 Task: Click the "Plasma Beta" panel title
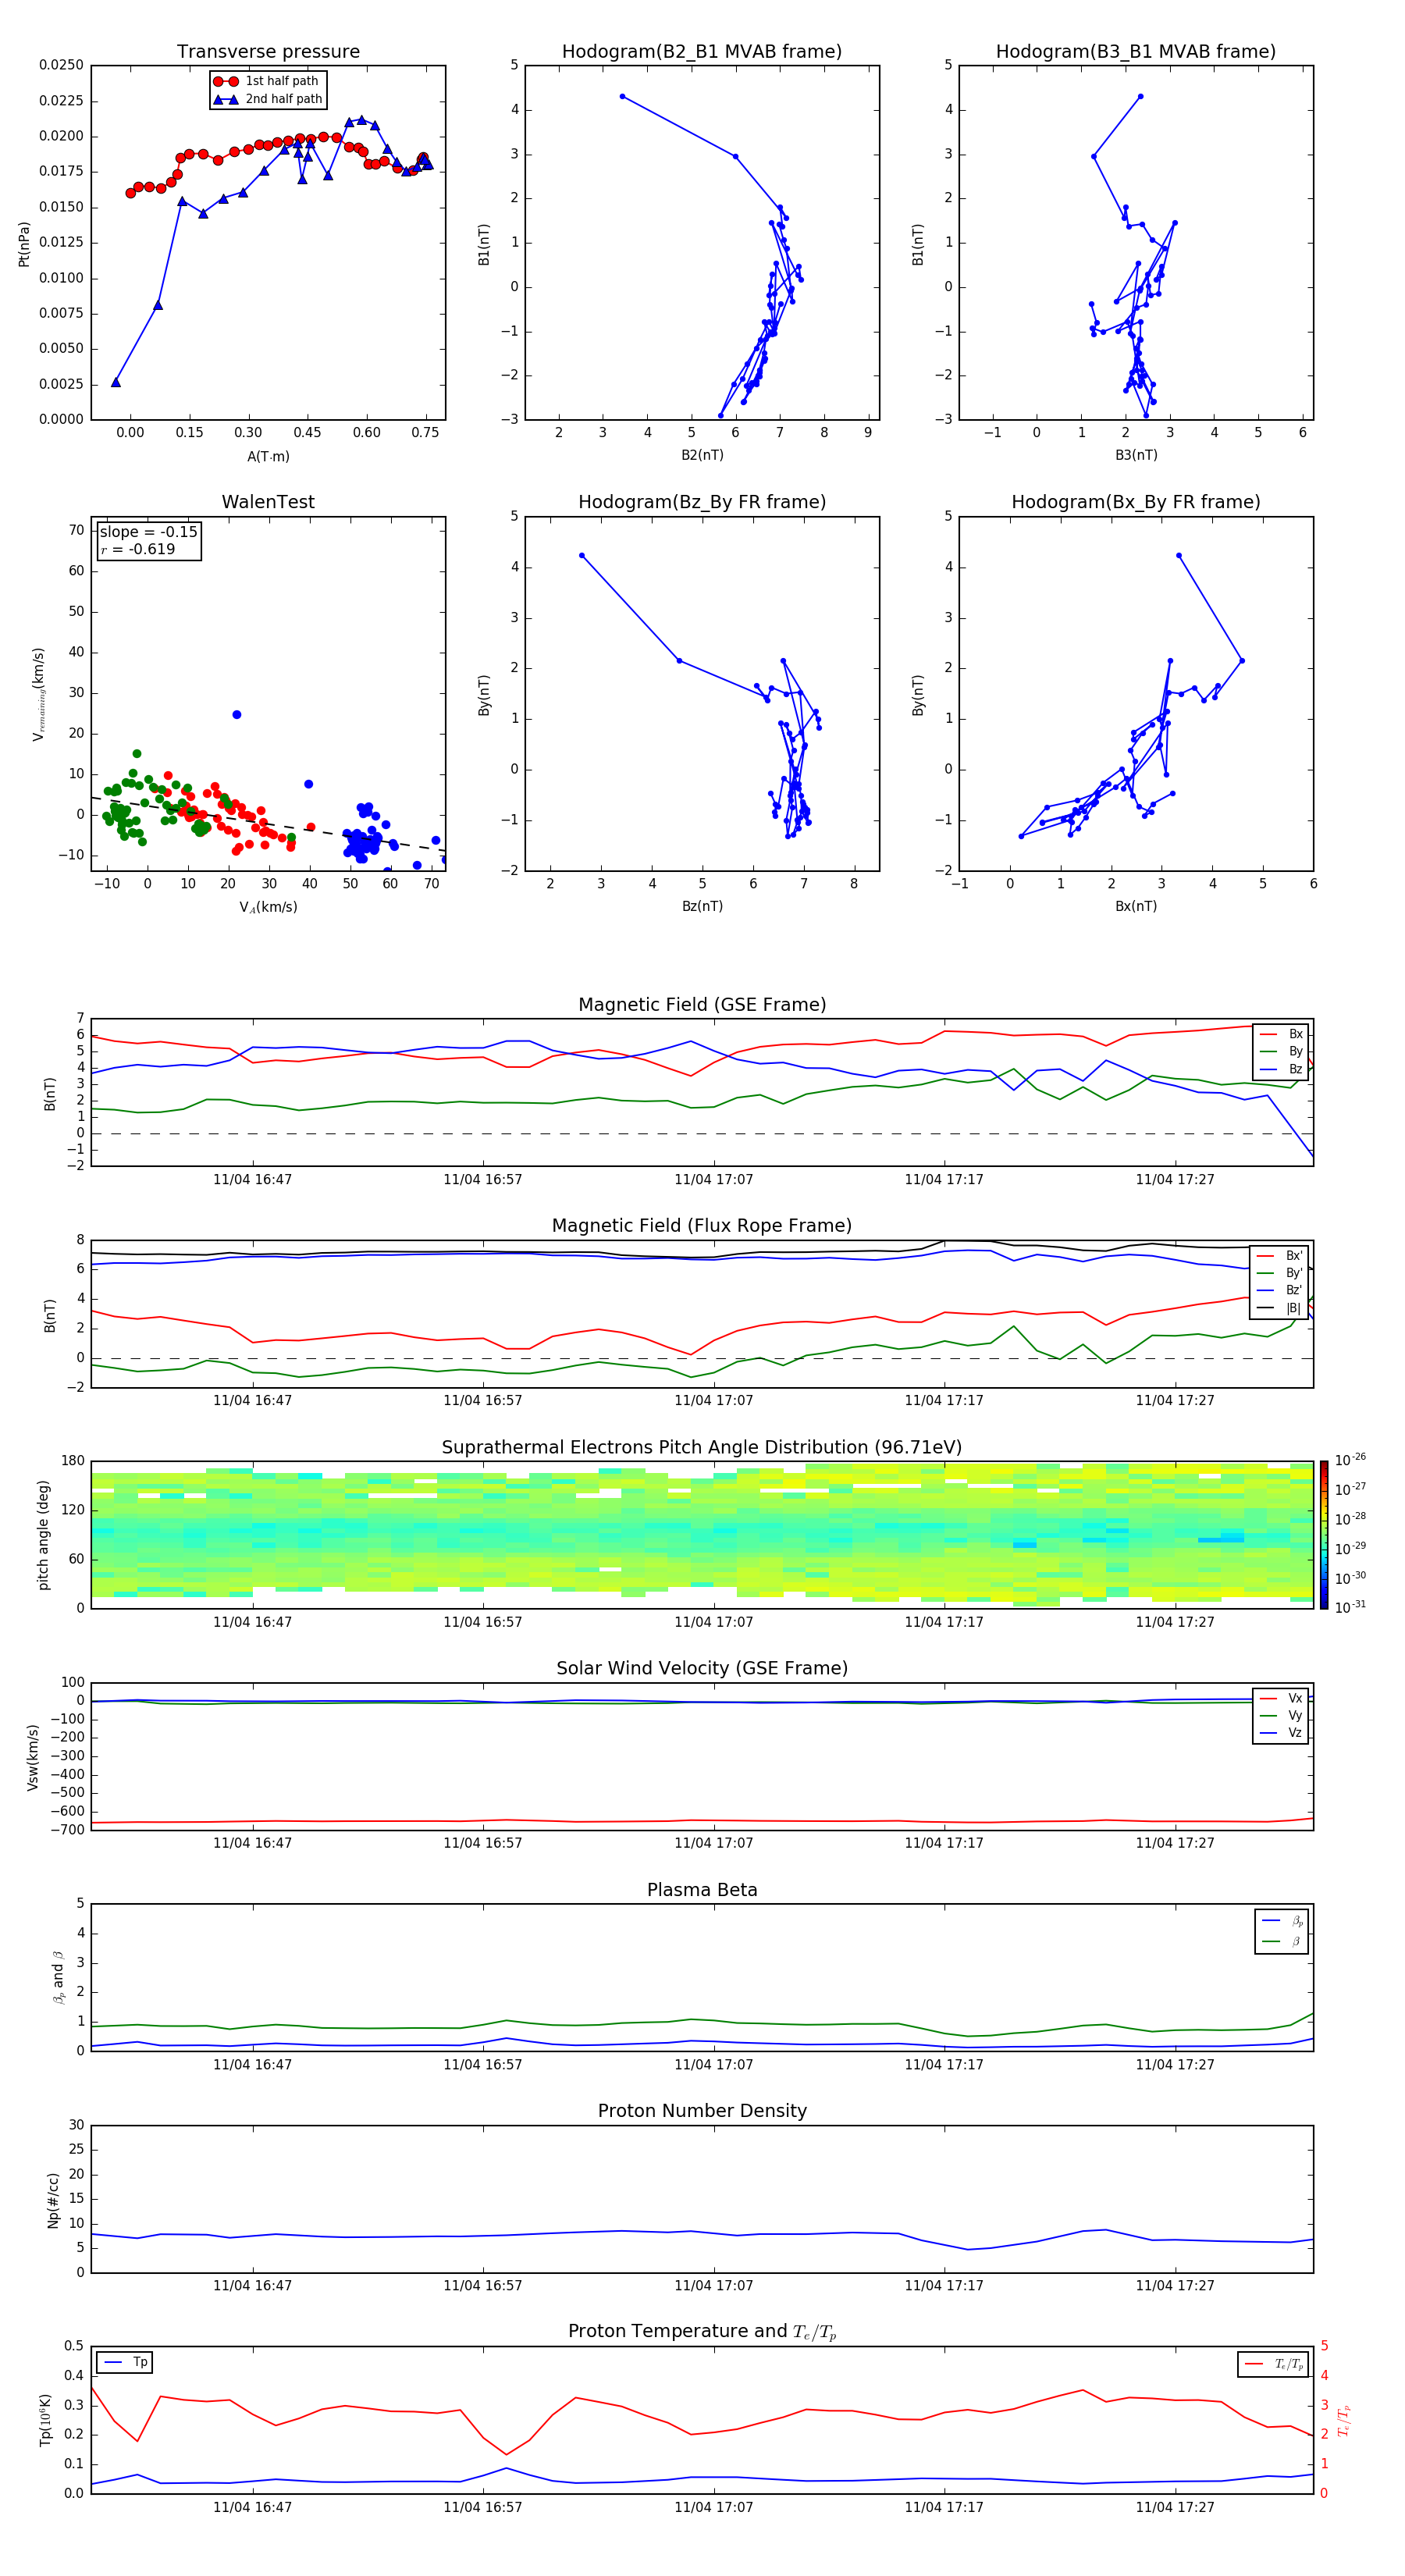pos(702,1891)
